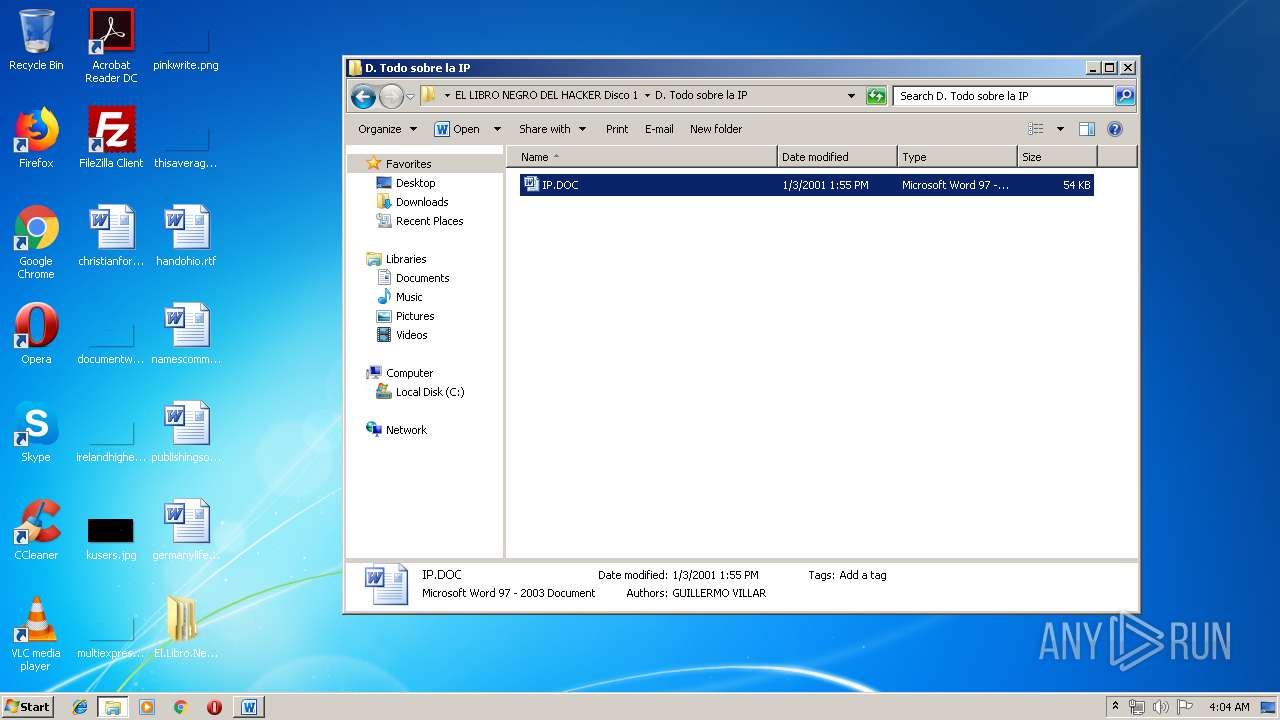Refresh the folder with the green arrows button
This screenshot has width=1280, height=720.
click(x=876, y=96)
